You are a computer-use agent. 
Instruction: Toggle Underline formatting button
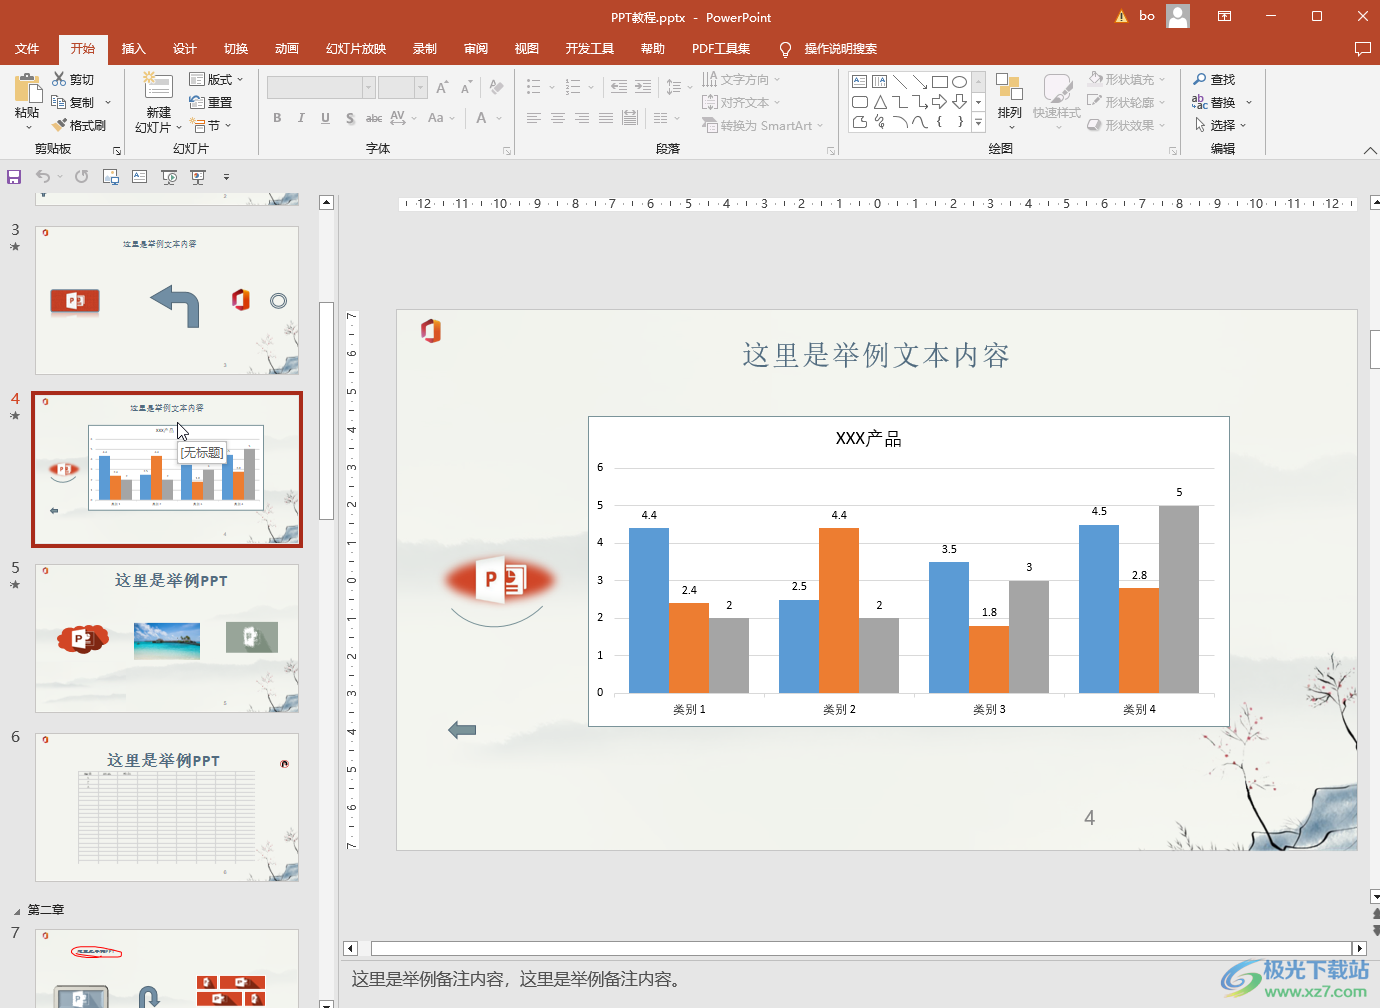pos(325,118)
